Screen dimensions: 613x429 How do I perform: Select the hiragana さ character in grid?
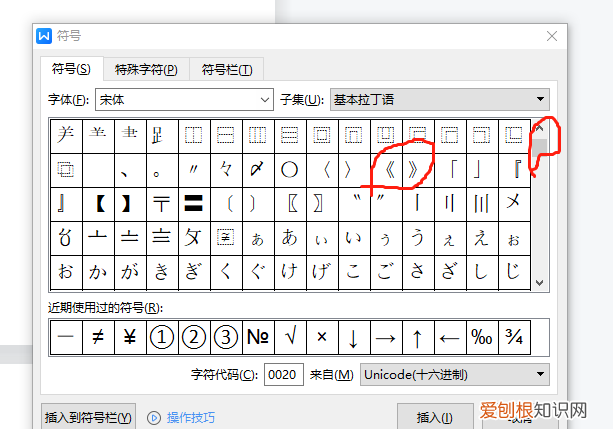tap(419, 272)
